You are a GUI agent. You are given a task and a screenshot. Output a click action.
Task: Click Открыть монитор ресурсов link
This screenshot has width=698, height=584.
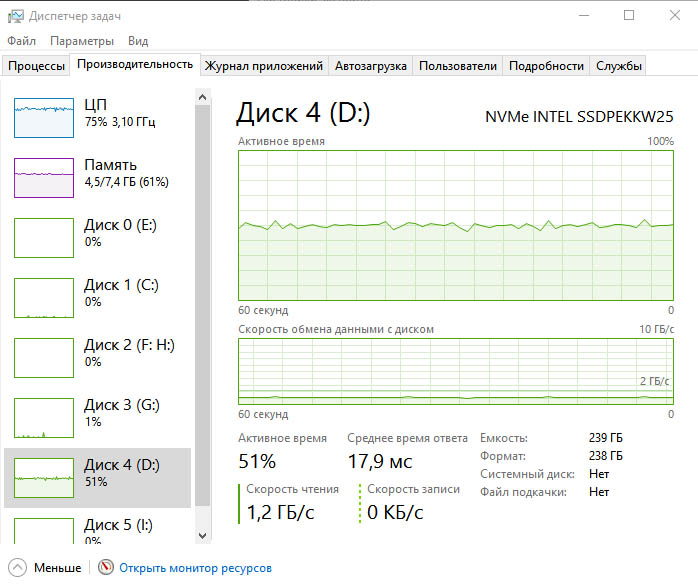(195, 567)
